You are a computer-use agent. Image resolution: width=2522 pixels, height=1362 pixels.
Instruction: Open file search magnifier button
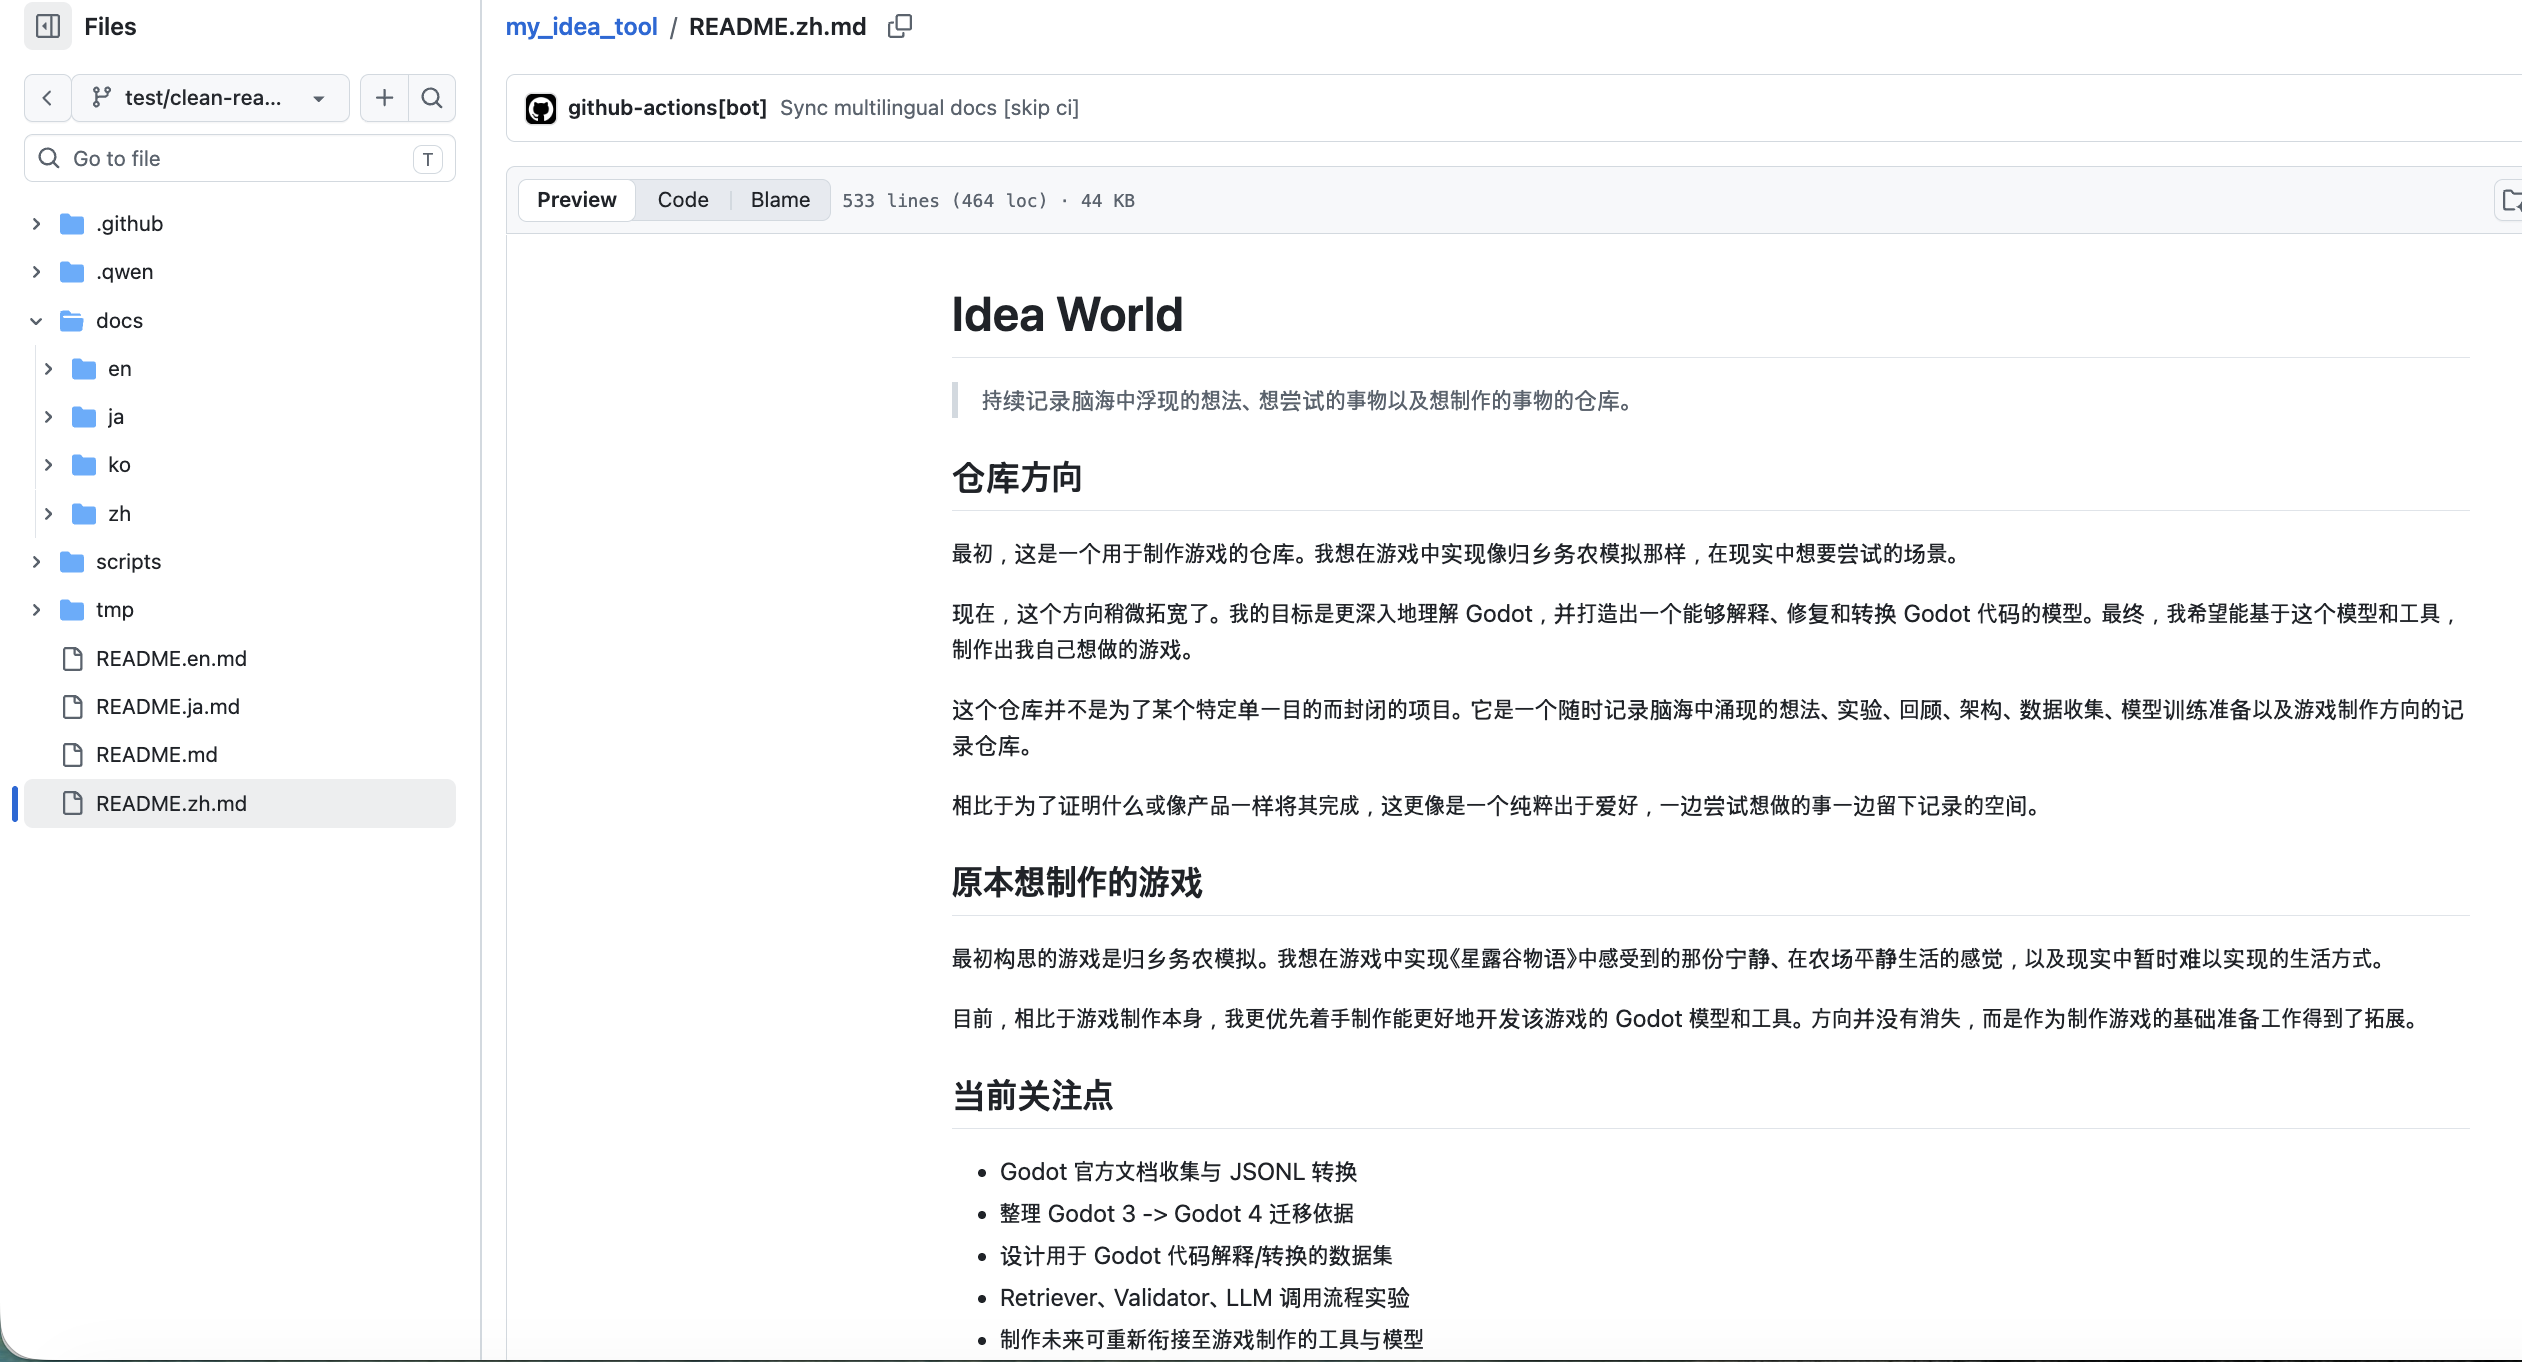[432, 98]
